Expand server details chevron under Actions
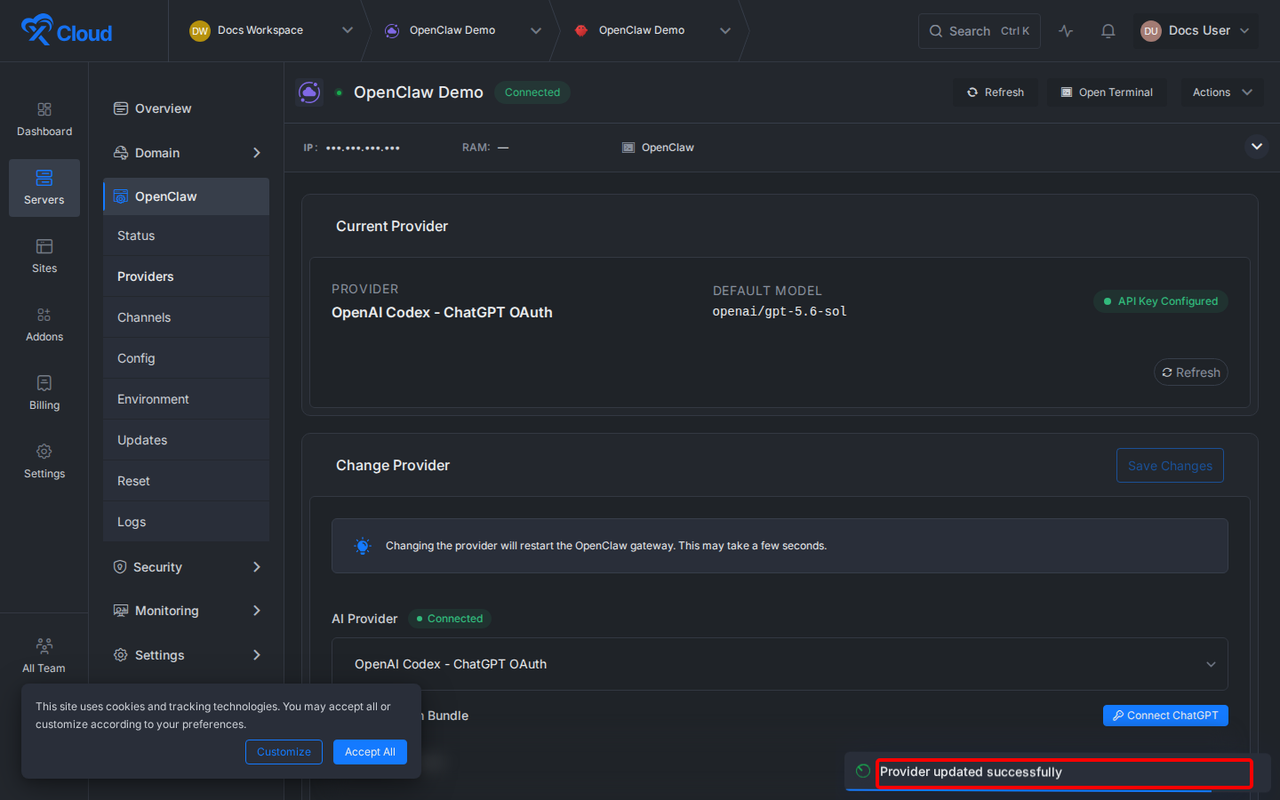 click(1256, 147)
